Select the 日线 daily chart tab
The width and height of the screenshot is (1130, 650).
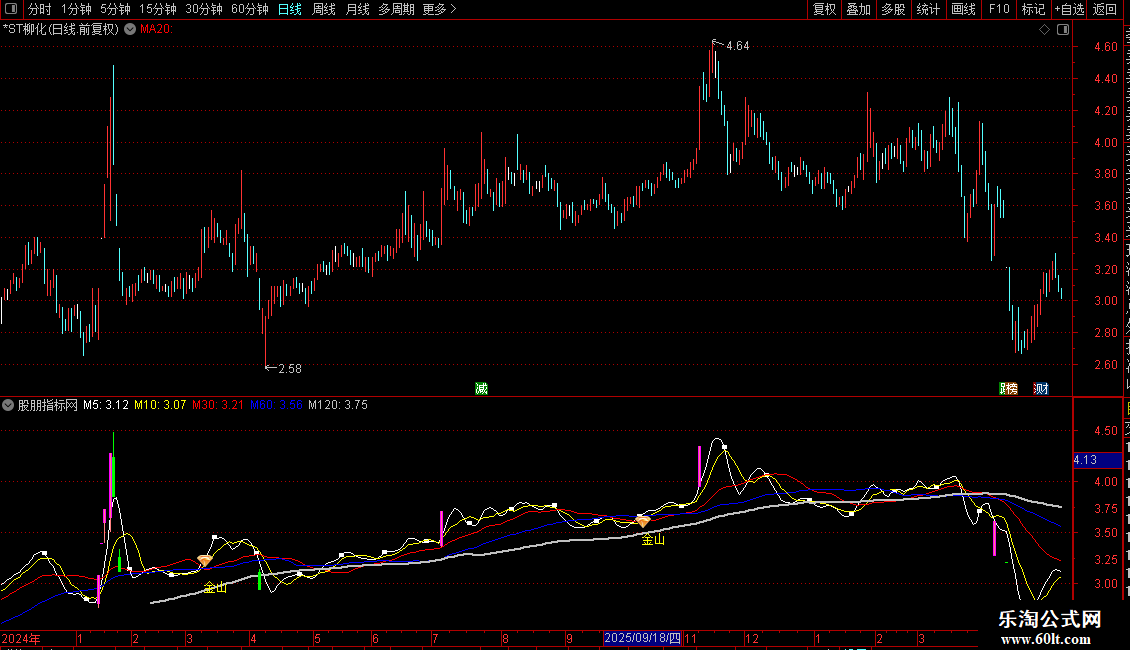click(x=290, y=9)
